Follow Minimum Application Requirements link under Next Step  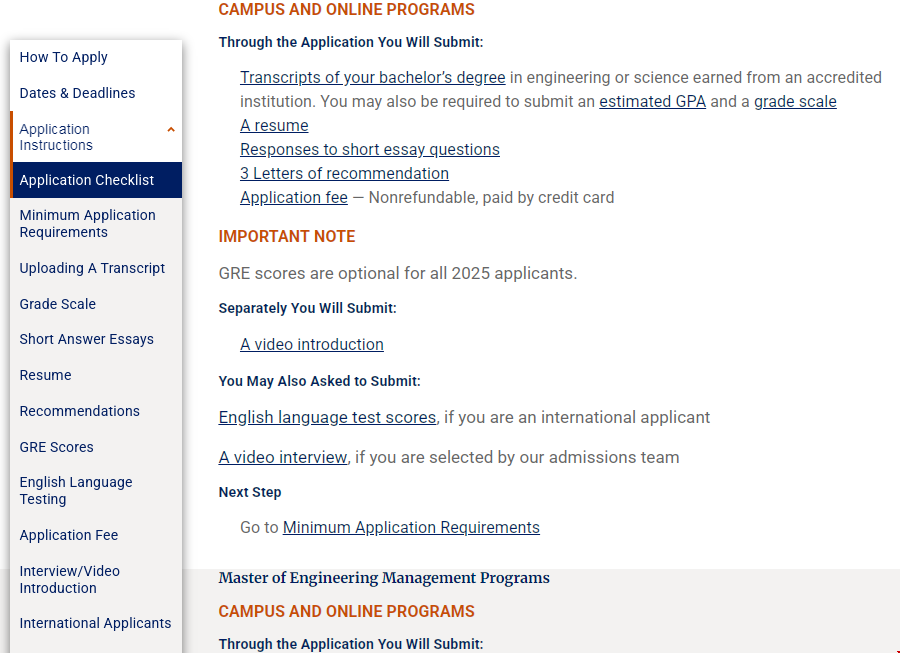point(411,527)
